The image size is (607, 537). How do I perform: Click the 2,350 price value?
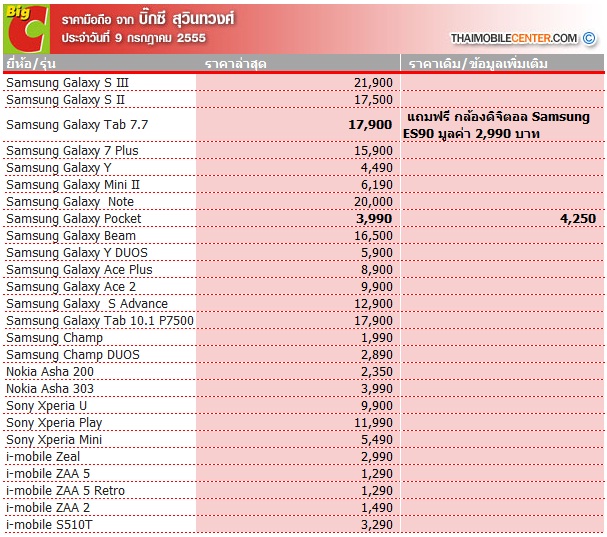point(377,372)
